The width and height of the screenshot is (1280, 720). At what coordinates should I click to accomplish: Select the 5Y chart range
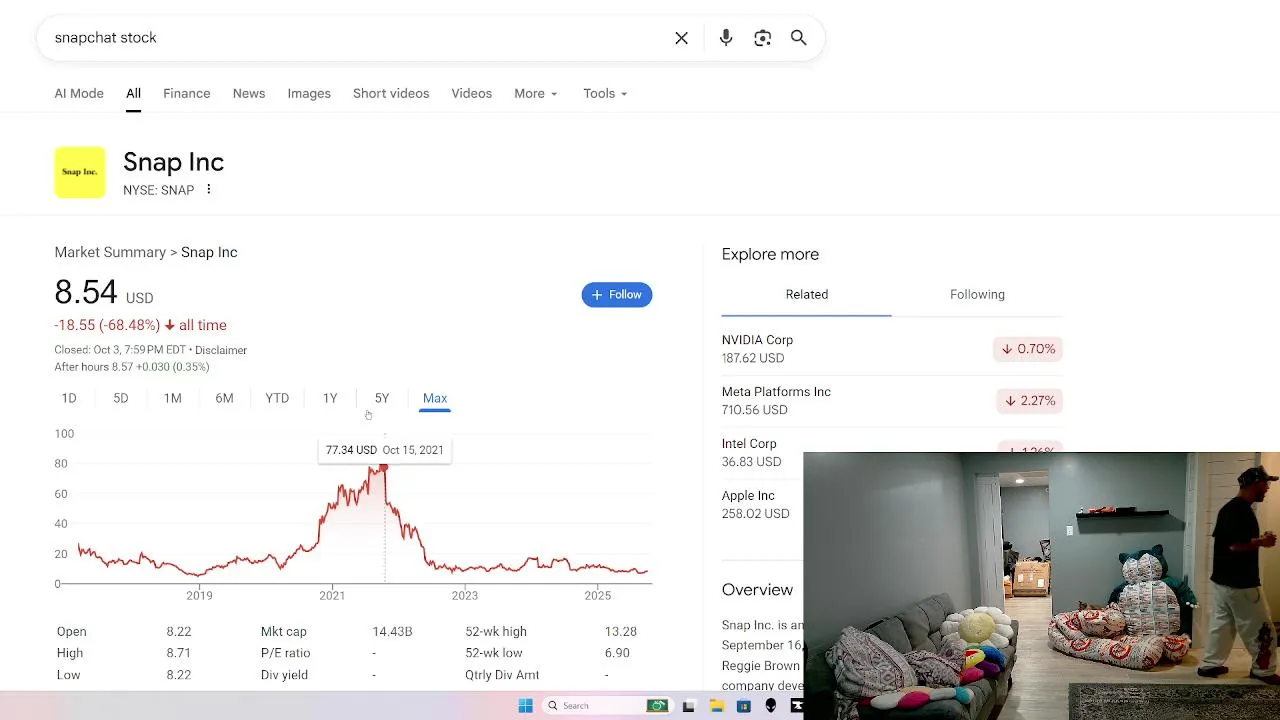point(382,398)
